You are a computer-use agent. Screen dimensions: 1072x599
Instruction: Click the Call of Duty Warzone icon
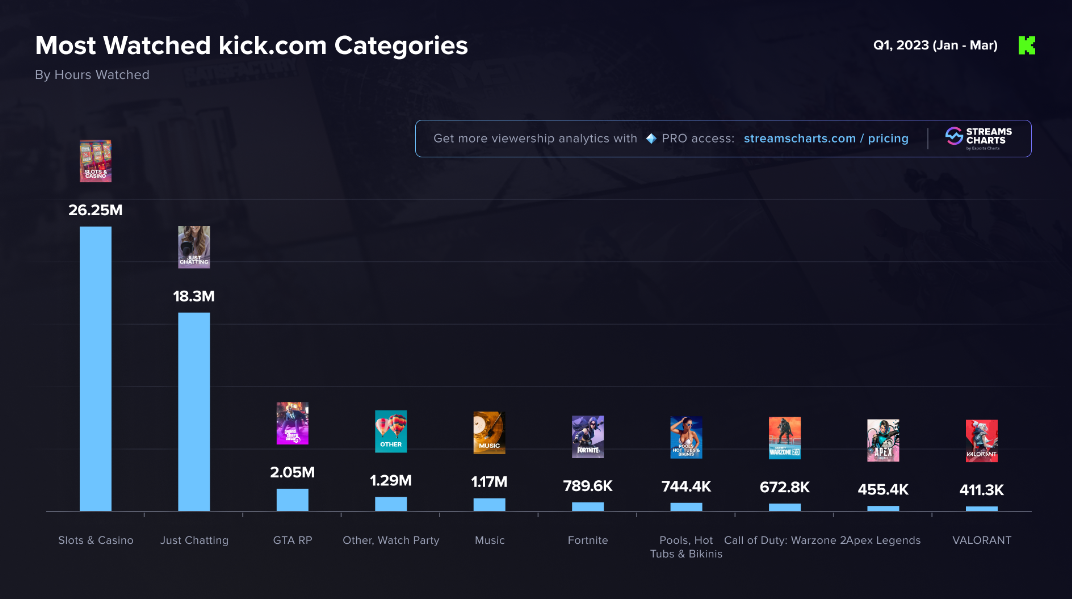coord(784,438)
